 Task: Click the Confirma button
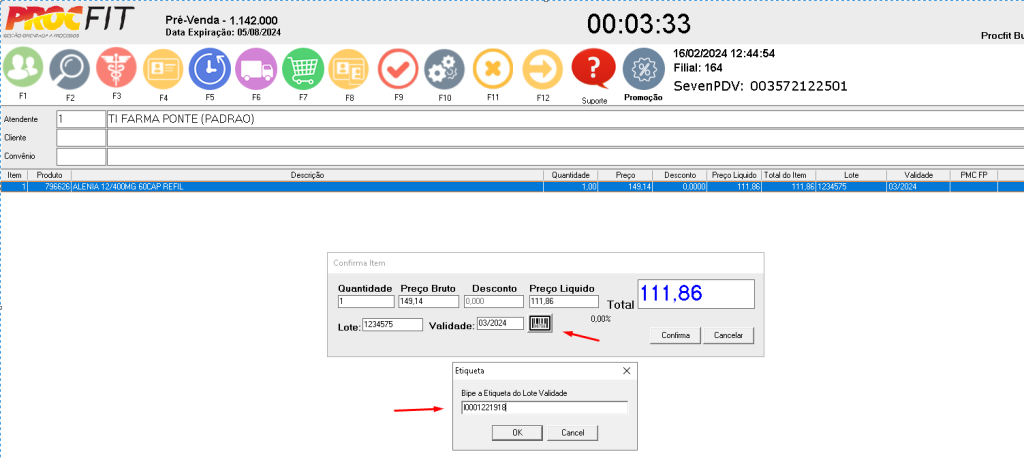point(675,335)
